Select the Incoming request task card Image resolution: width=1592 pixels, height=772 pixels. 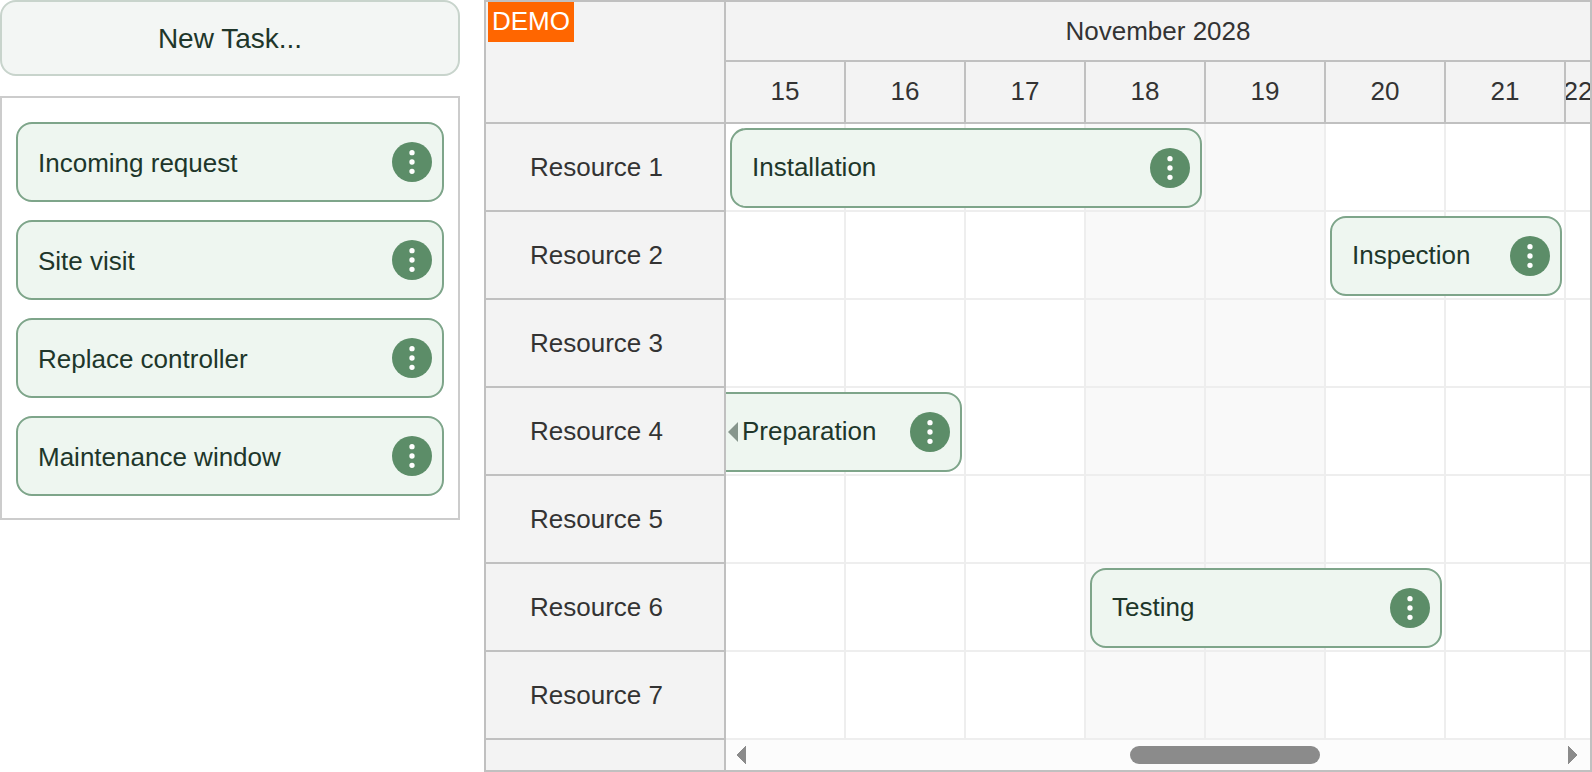pos(230,162)
